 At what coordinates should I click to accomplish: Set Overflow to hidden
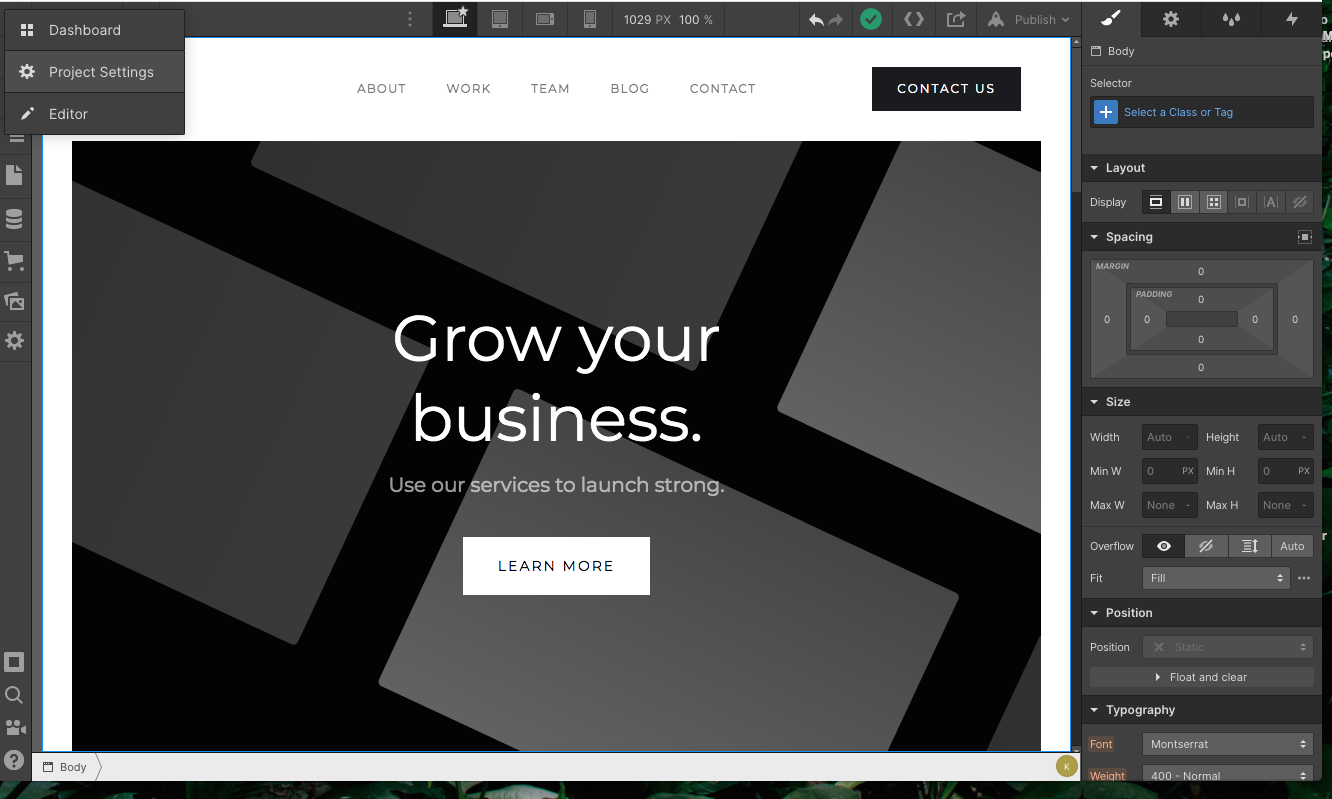point(1205,546)
